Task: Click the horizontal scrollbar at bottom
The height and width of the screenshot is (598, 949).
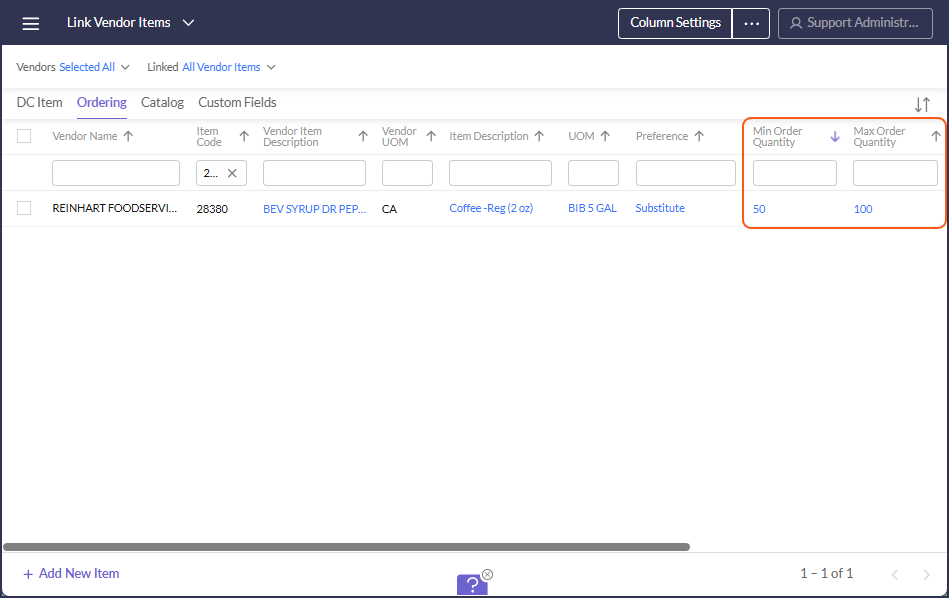Action: 346,547
